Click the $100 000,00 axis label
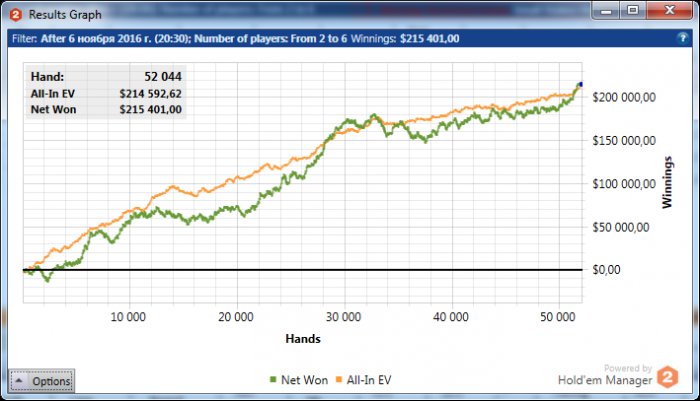This screenshot has height=401, width=700. point(624,184)
